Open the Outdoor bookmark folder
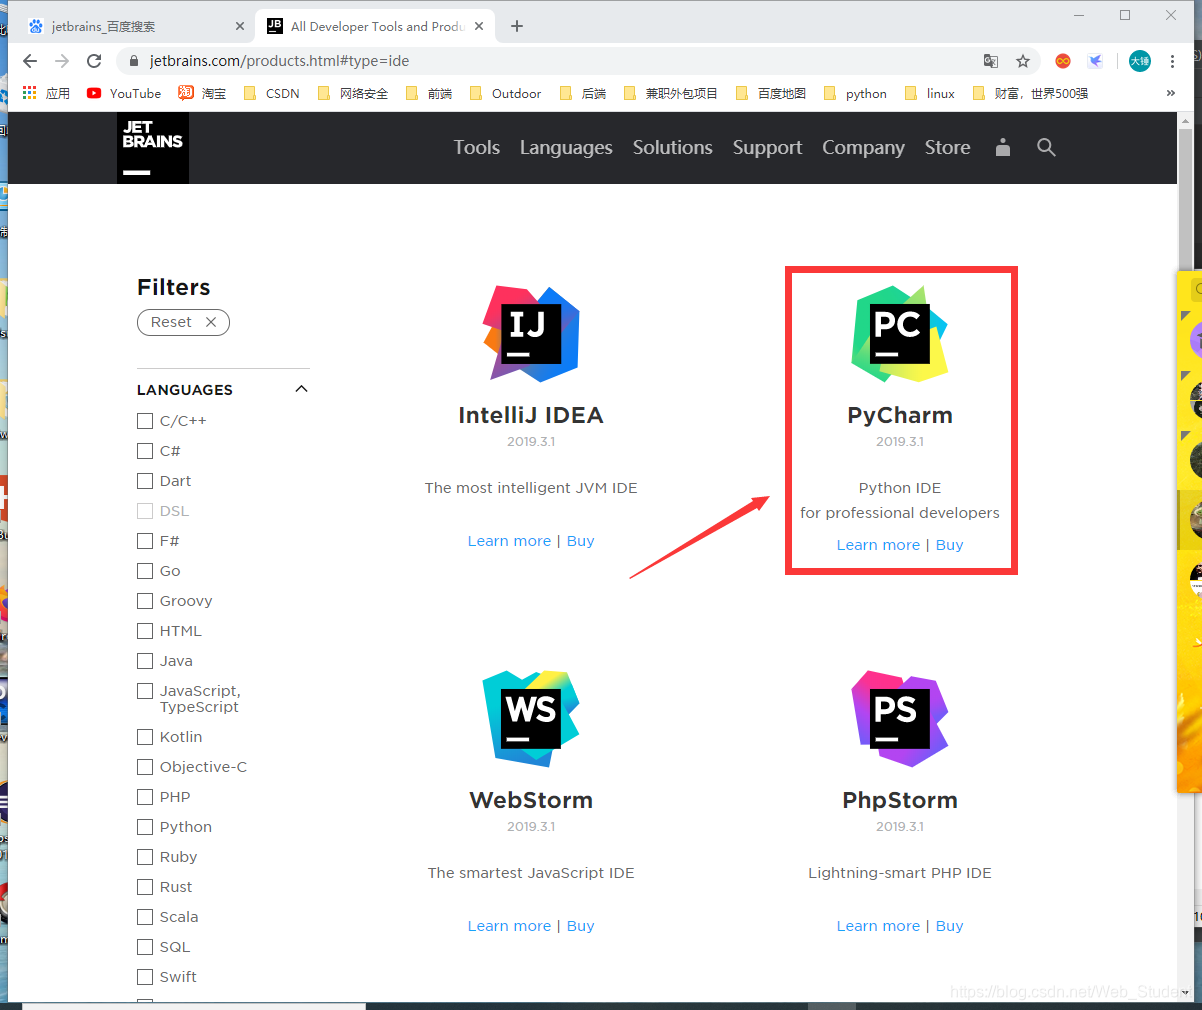 [x=505, y=93]
